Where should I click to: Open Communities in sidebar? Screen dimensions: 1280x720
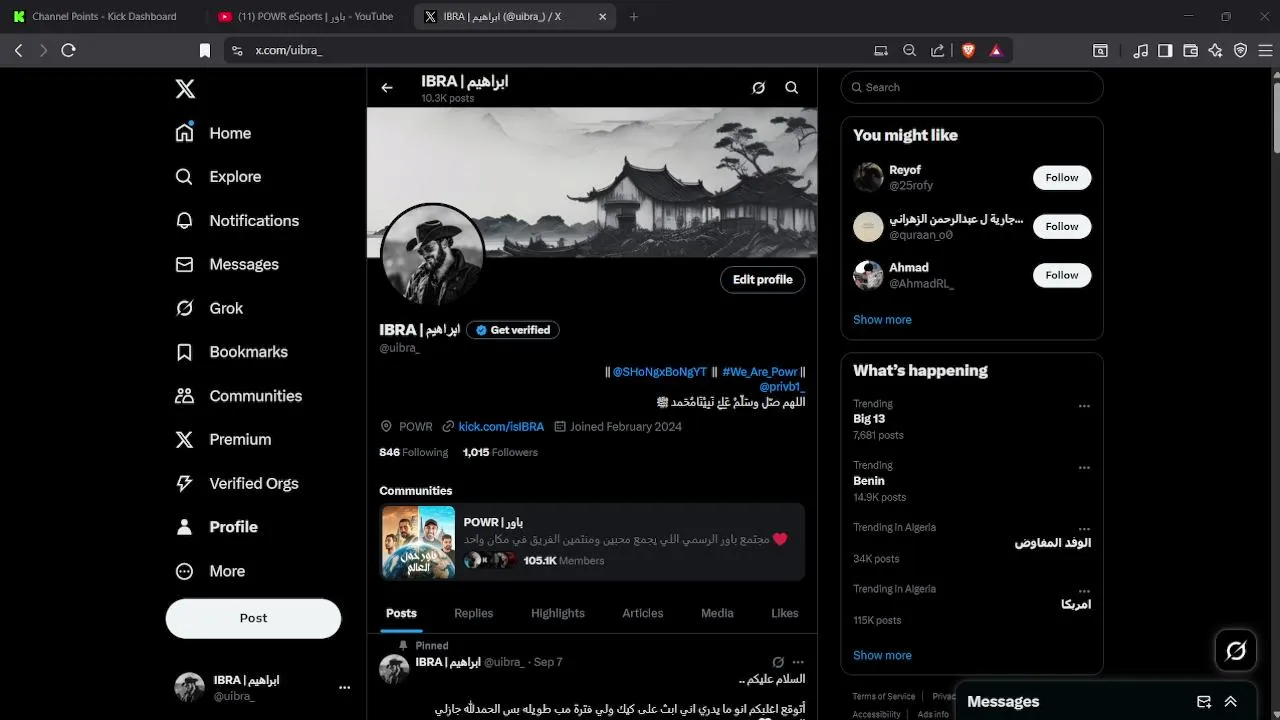pyautogui.click(x=238, y=396)
